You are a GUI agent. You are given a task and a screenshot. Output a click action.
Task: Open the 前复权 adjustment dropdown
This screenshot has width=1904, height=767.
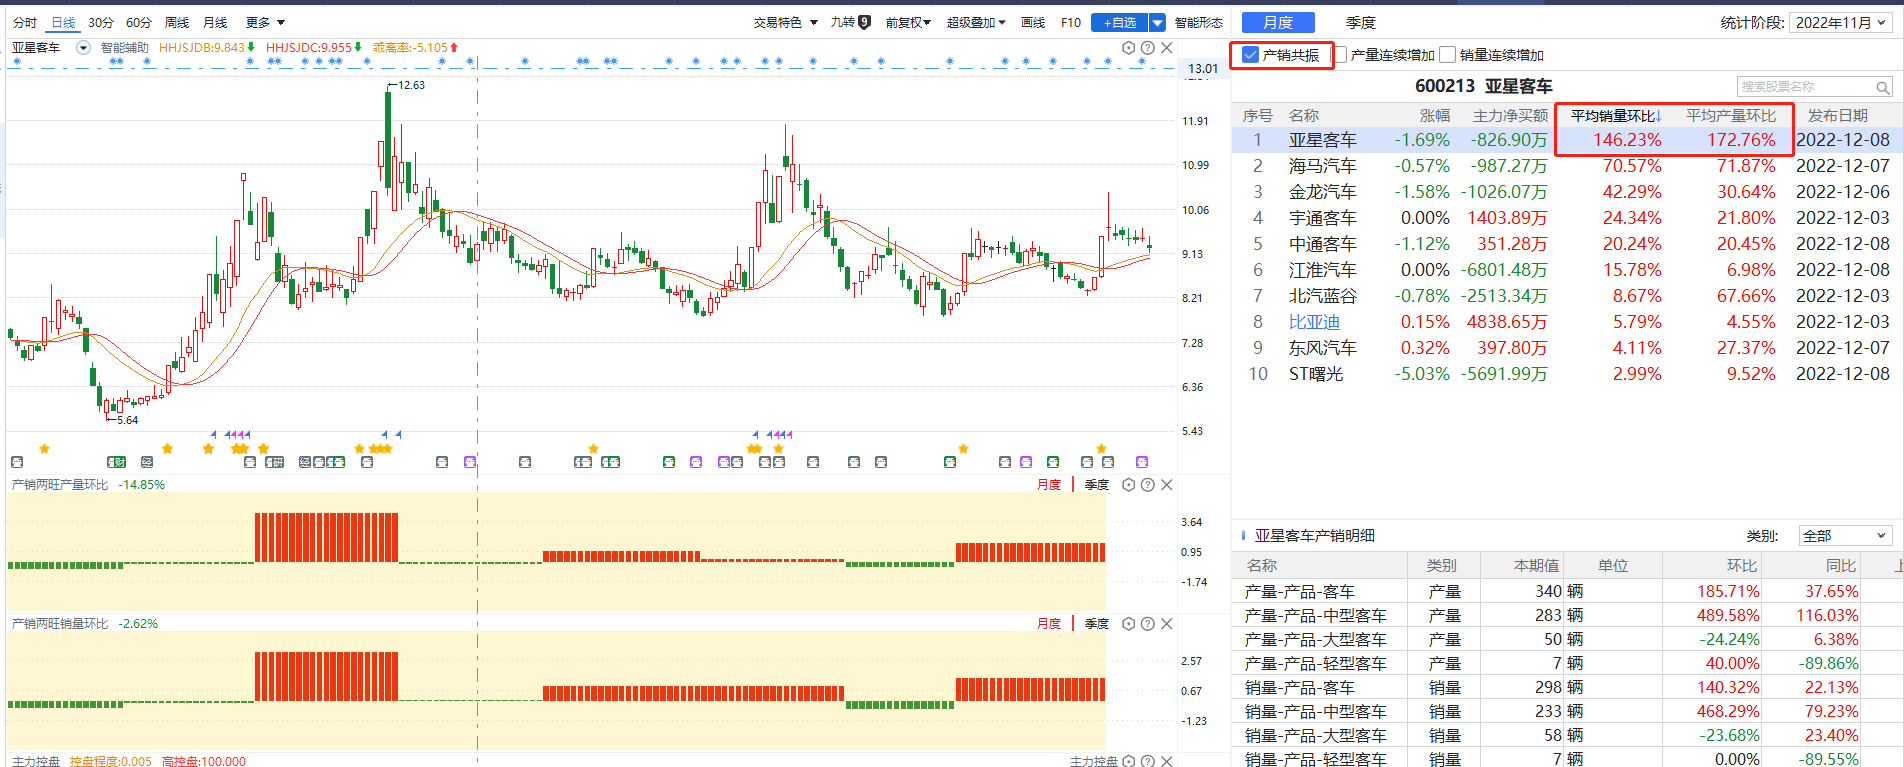click(908, 22)
